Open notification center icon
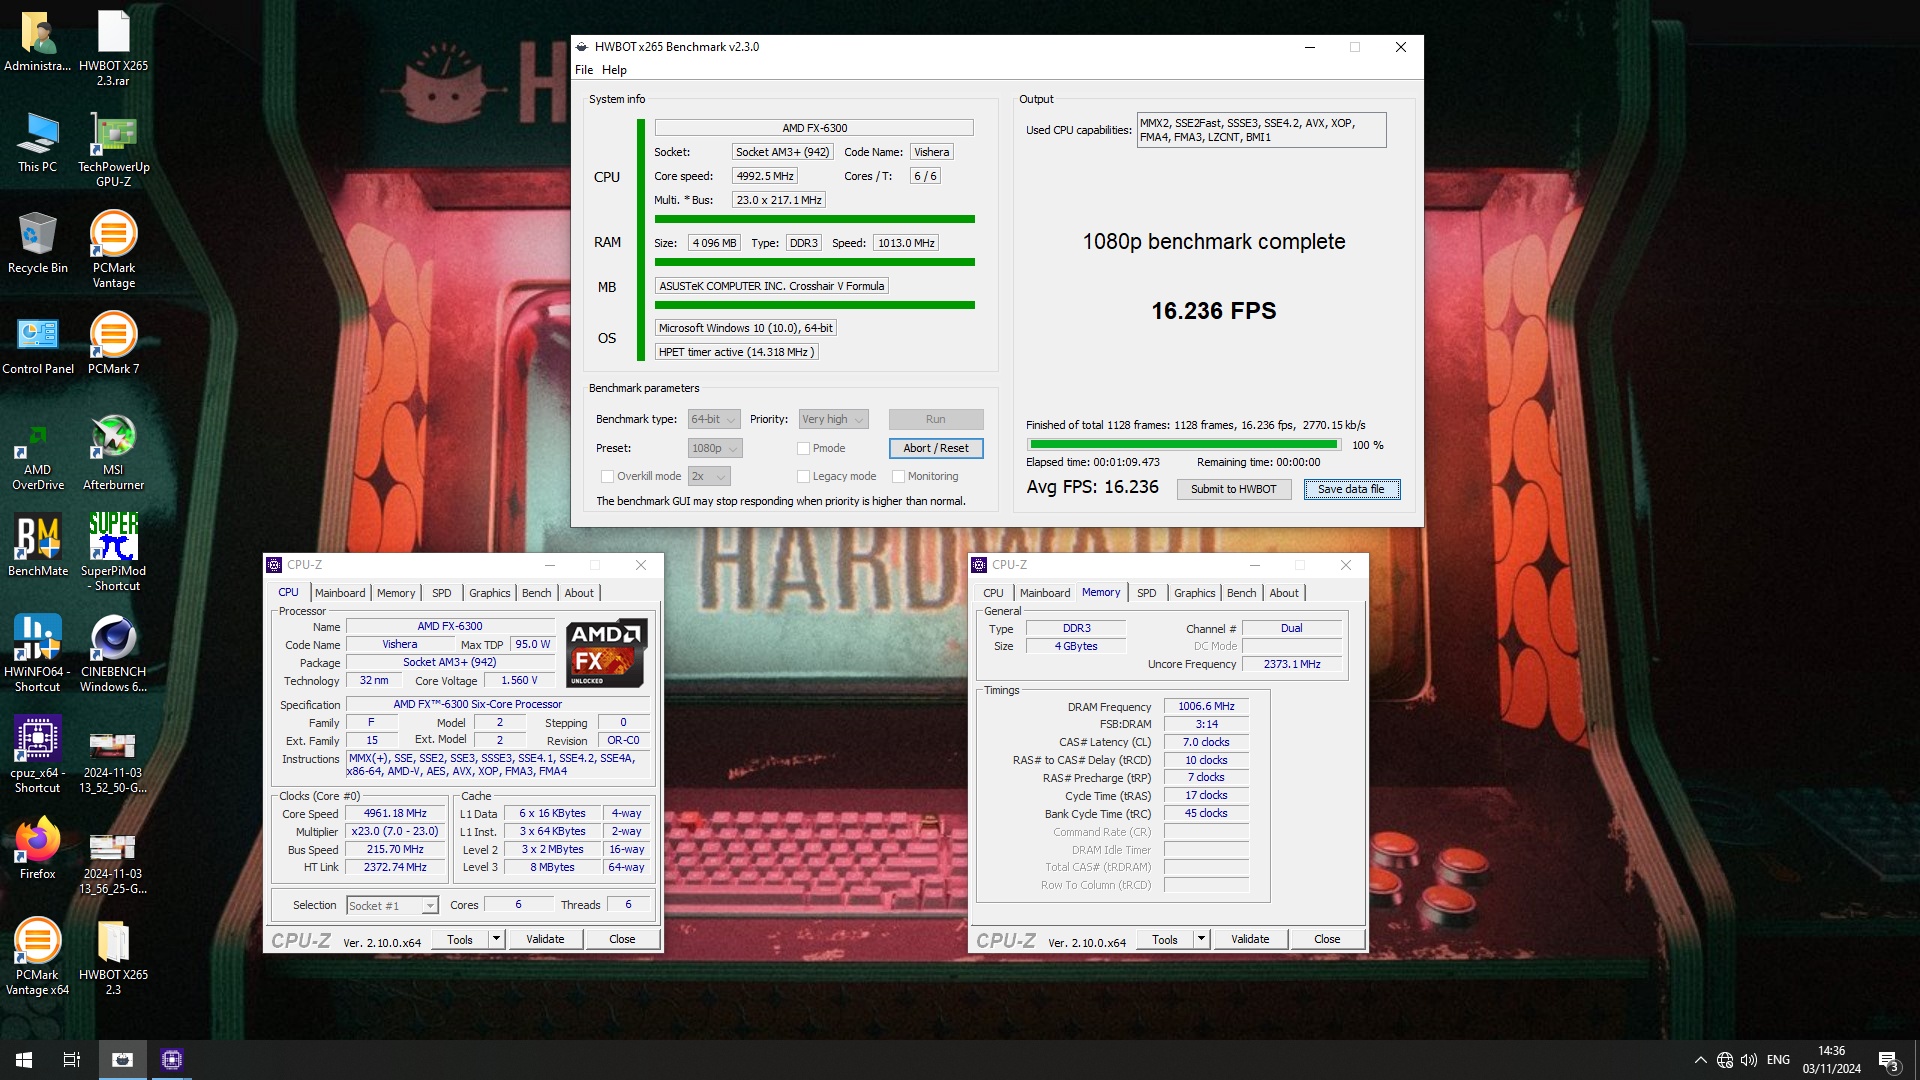This screenshot has height=1080, width=1920. 1888,1060
